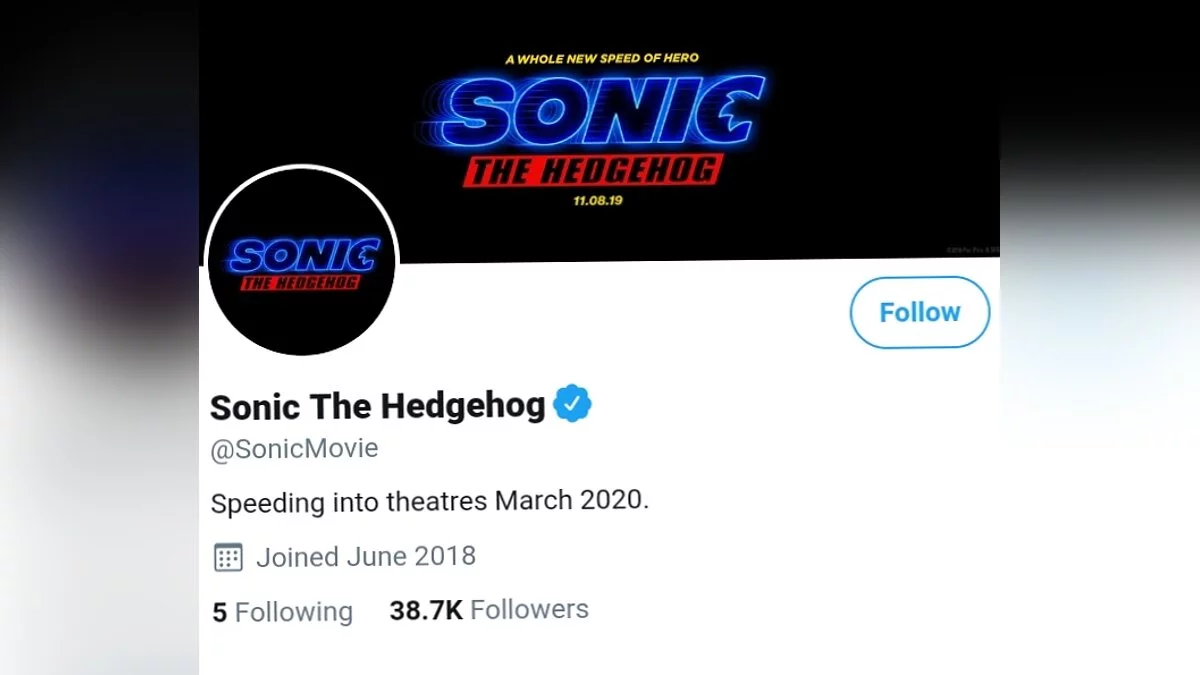Open the circular Sonic profile picture

pos(301,262)
